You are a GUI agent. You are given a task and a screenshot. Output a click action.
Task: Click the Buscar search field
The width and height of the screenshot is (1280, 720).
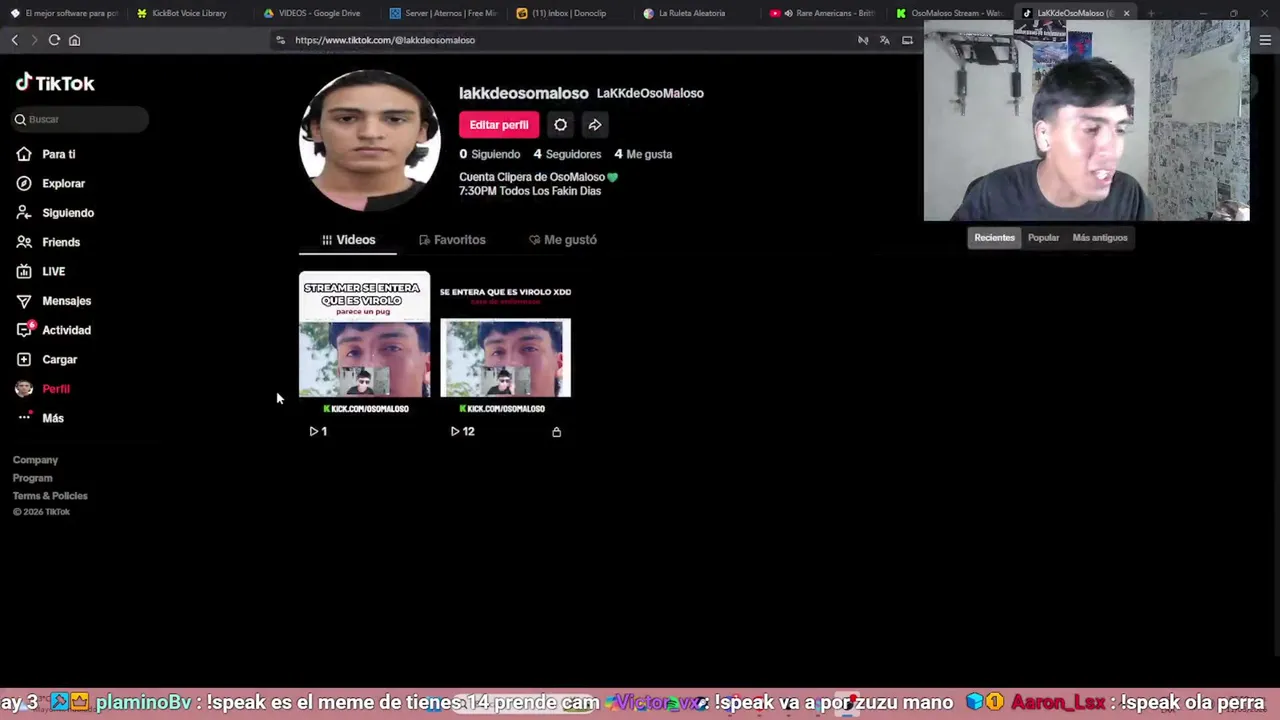pos(80,119)
